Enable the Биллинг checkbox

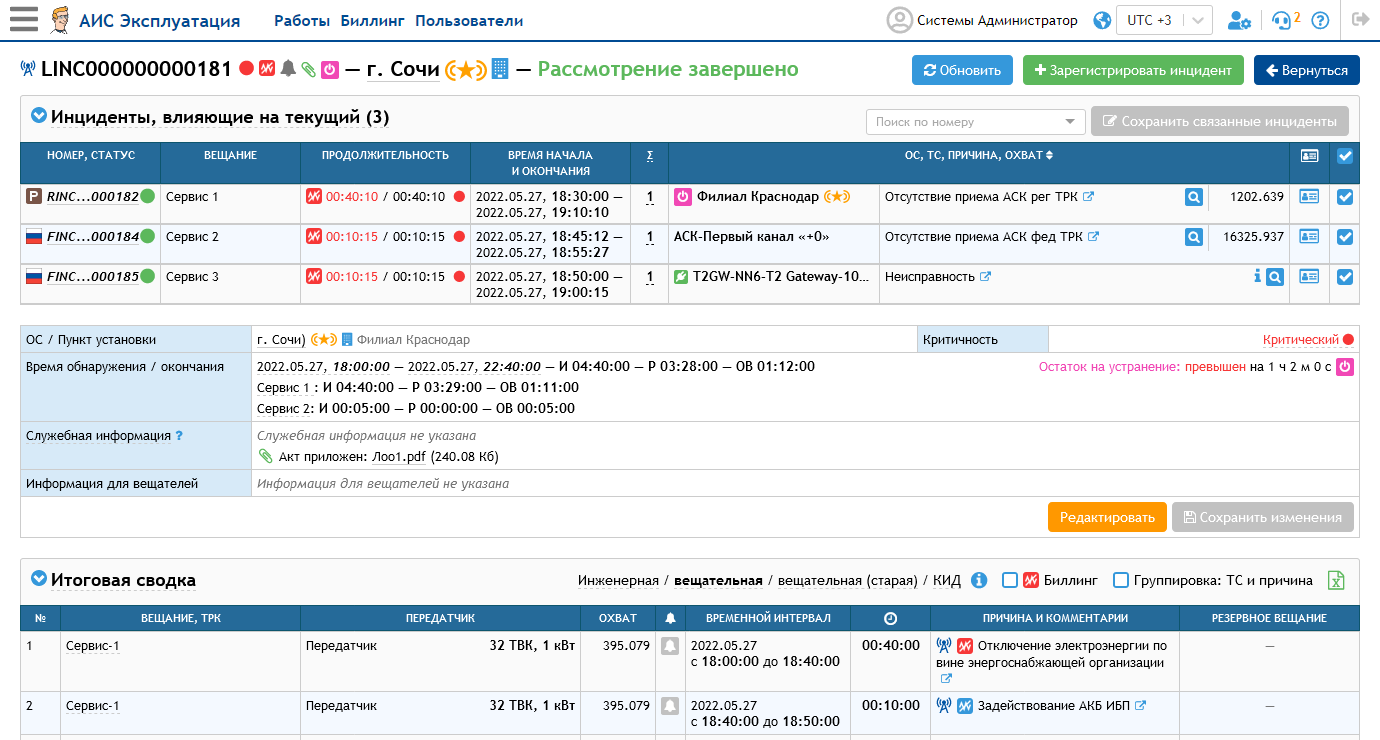[x=1010, y=580]
